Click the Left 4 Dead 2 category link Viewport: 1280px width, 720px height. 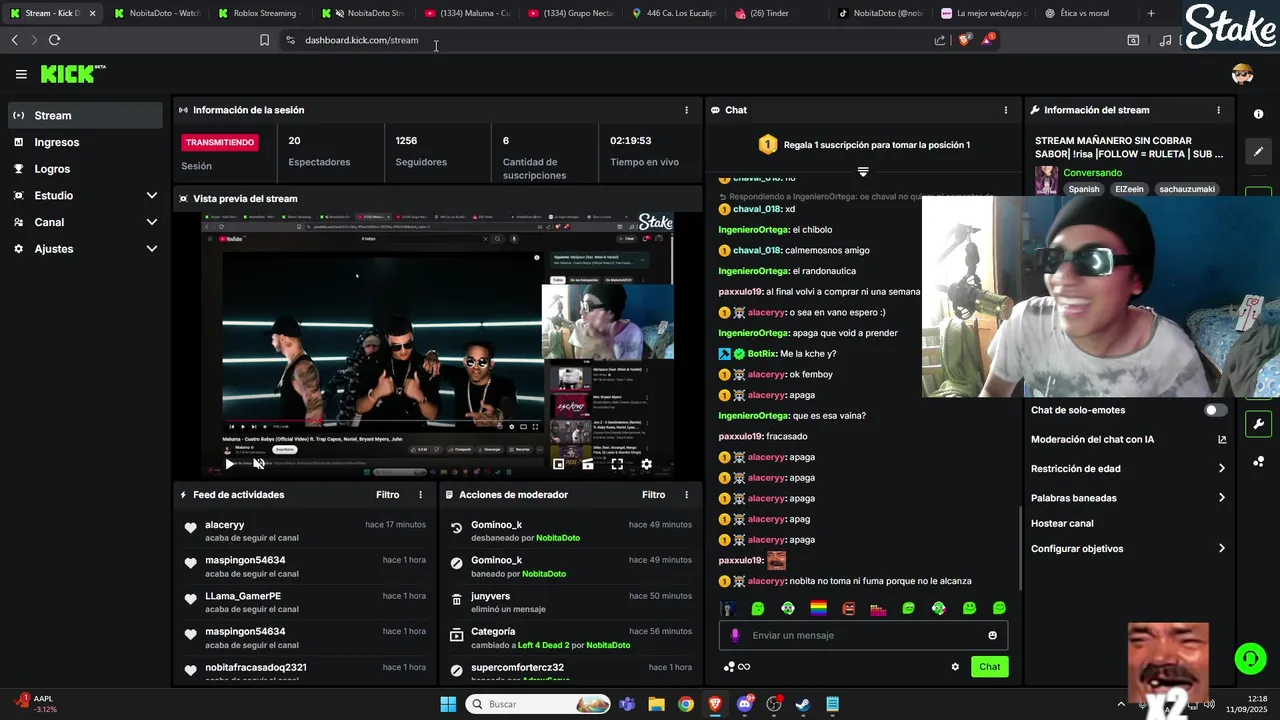[x=546, y=645]
